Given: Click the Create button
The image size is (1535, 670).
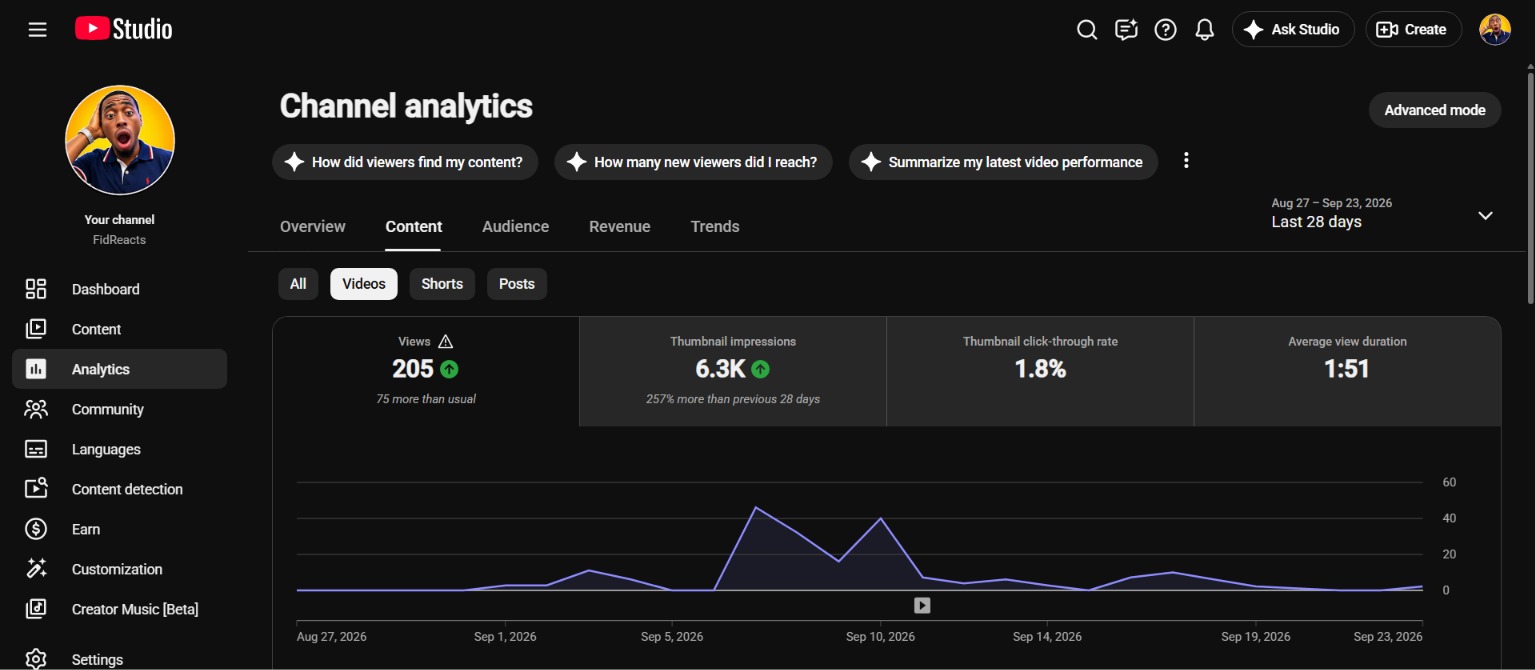Looking at the screenshot, I should tap(1413, 30).
